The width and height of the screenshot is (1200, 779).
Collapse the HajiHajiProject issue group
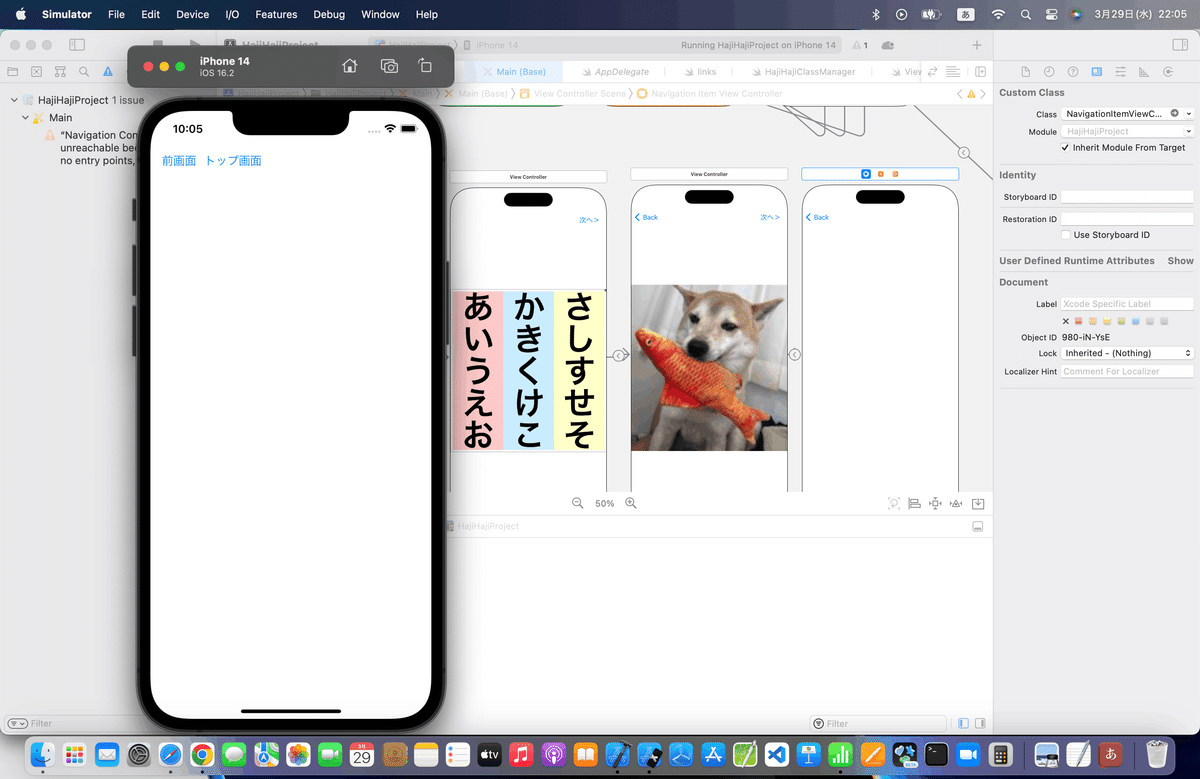pos(14,100)
